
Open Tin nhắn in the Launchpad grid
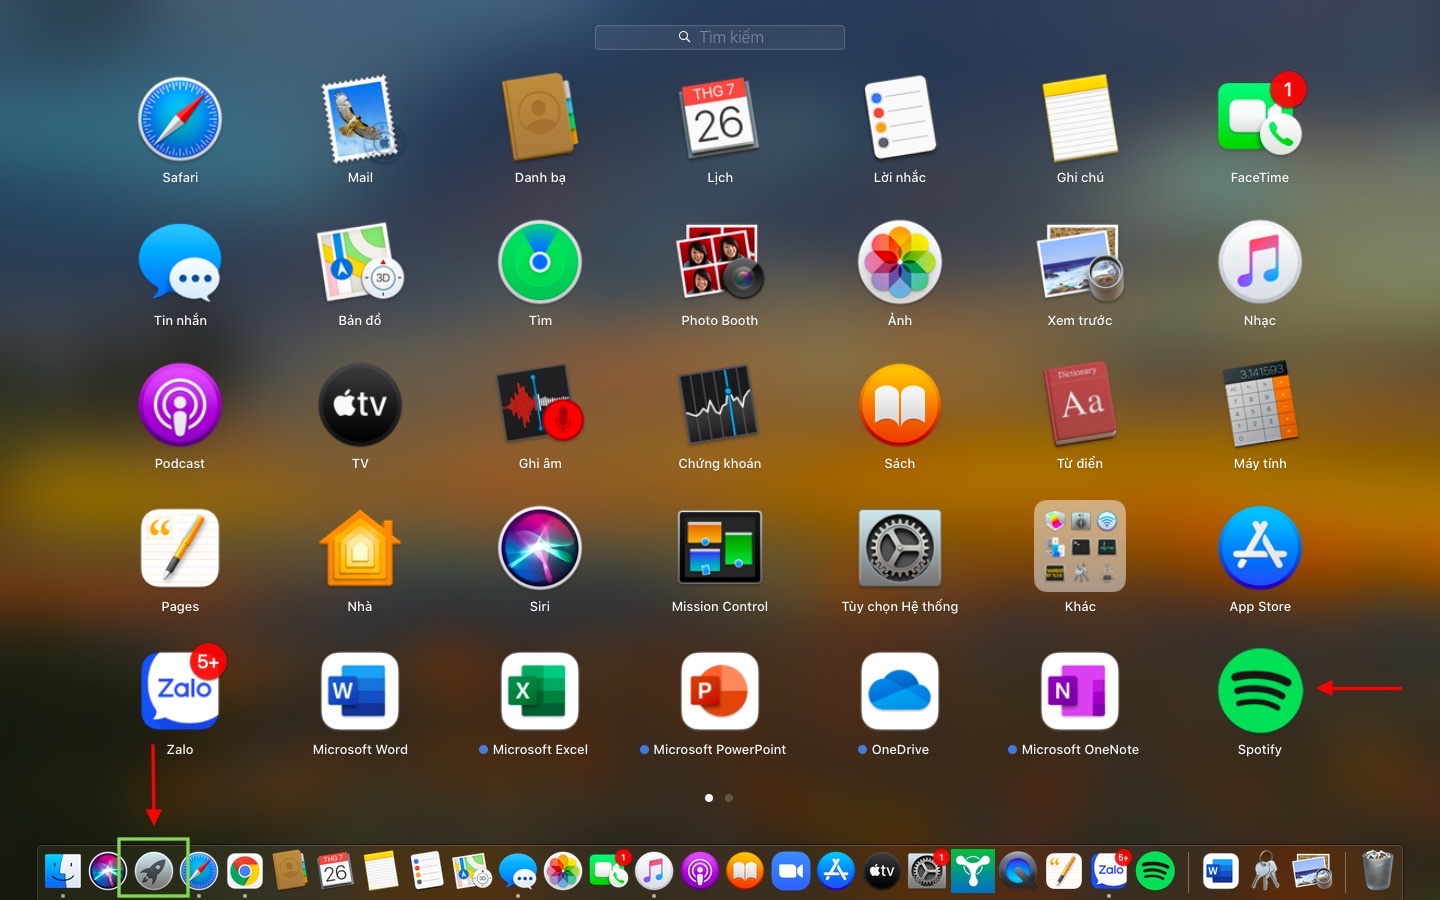(x=180, y=263)
